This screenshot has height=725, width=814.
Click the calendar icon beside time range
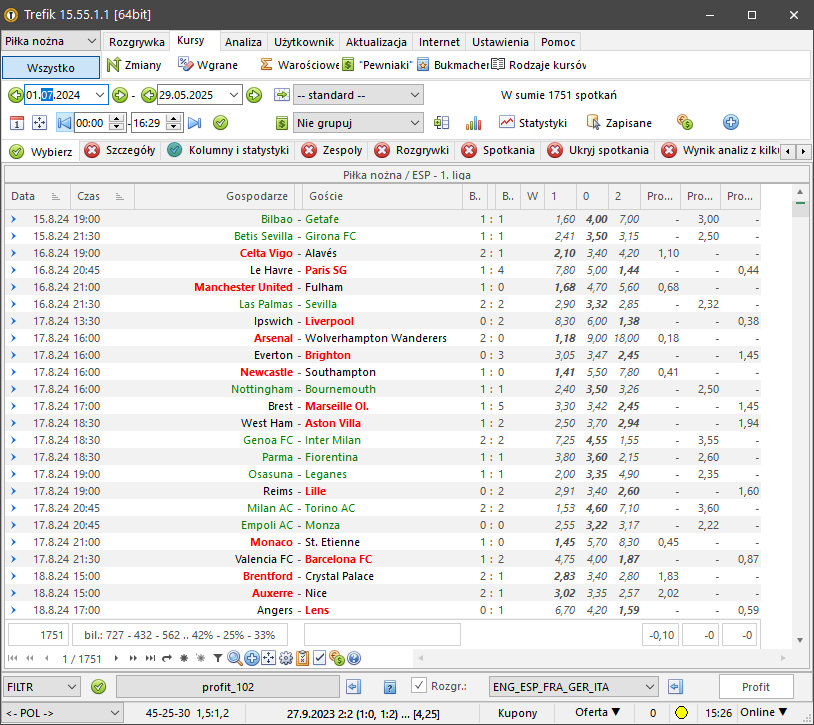click(17, 123)
